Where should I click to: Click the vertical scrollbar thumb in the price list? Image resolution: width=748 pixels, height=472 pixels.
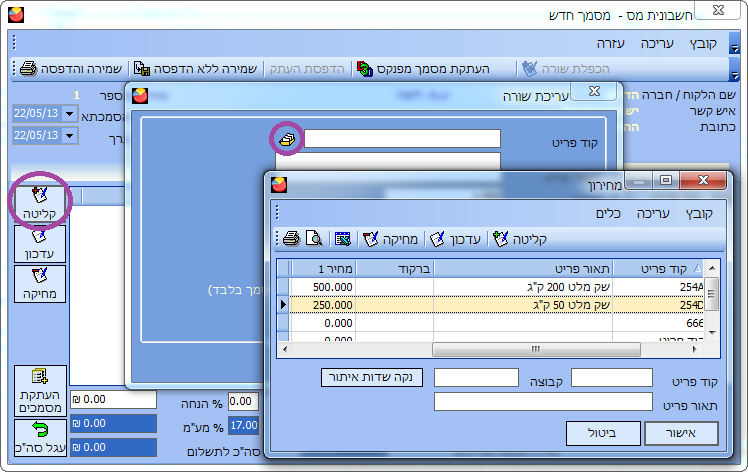(712, 293)
